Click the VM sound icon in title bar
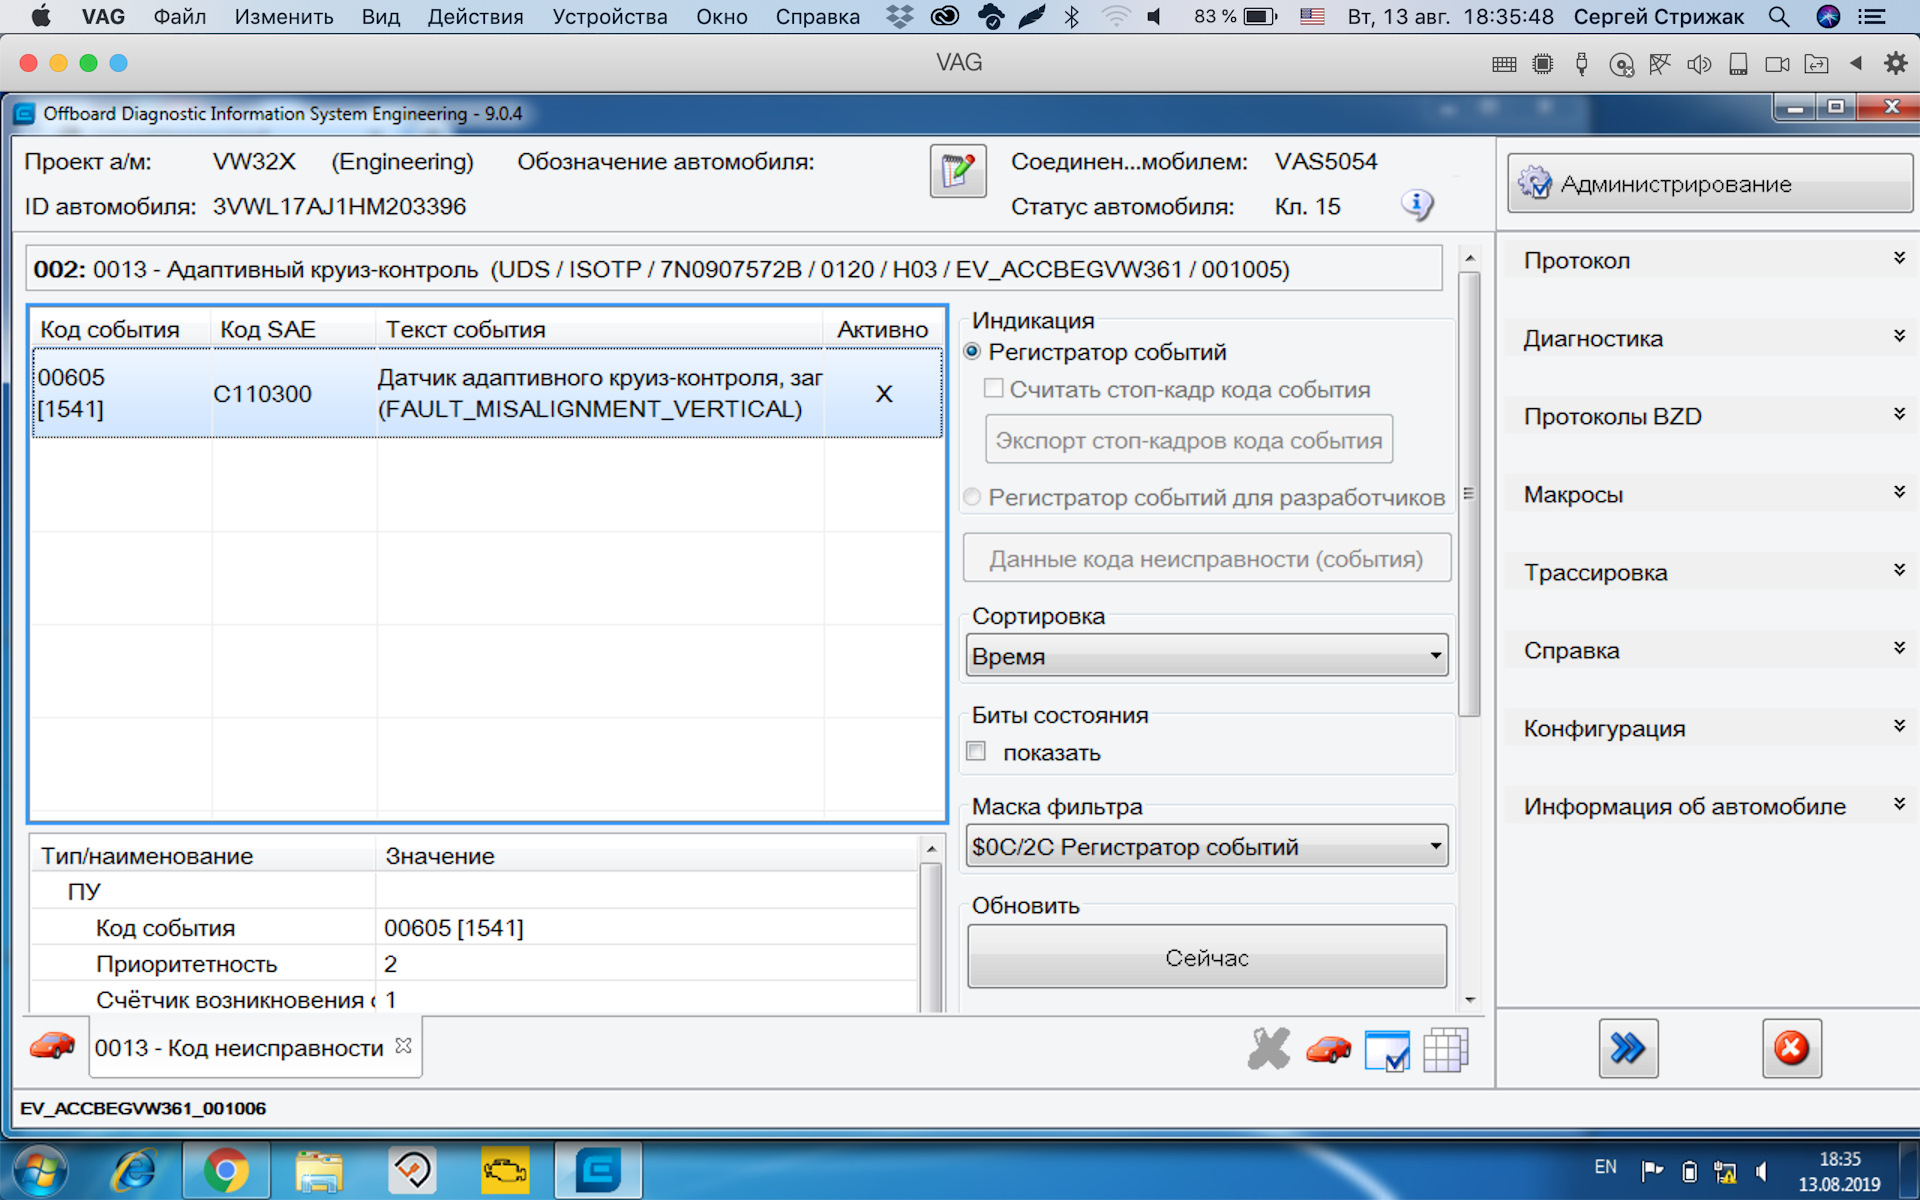Viewport: 1920px width, 1200px height. [x=1698, y=64]
